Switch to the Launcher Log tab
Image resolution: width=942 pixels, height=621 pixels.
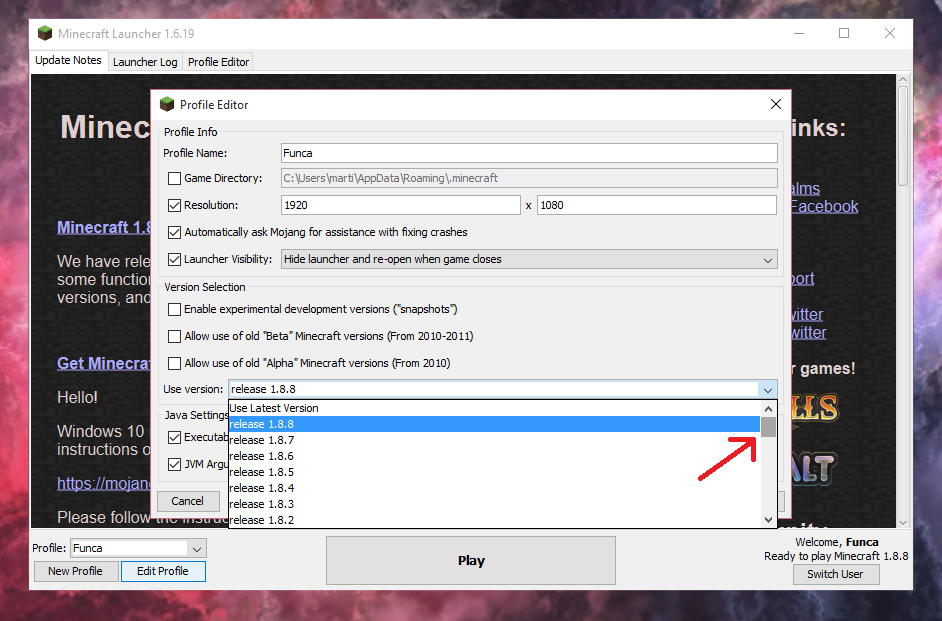coord(145,61)
